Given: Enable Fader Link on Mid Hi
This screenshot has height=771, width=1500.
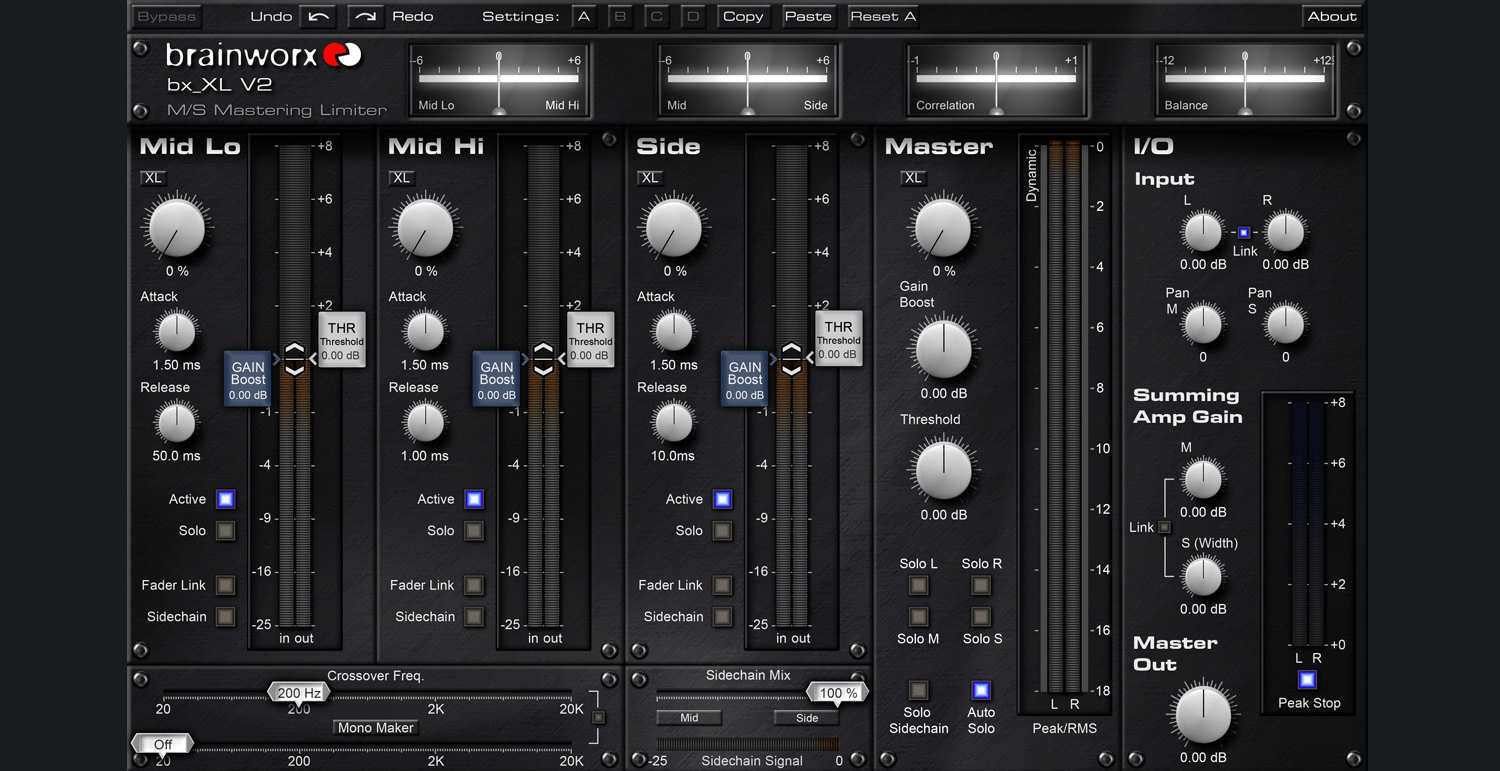Looking at the screenshot, I should 474,585.
